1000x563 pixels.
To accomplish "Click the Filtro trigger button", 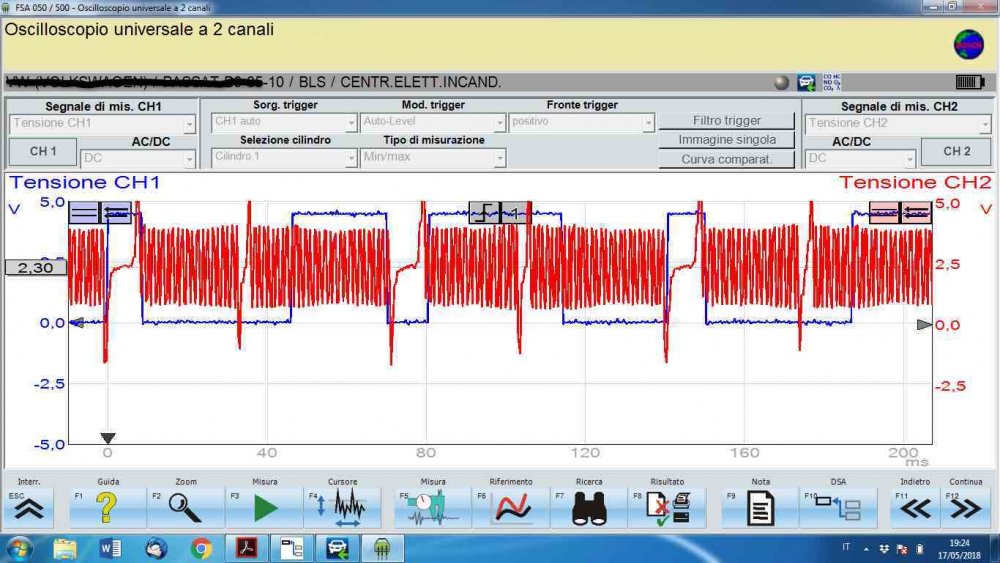I will tap(727, 121).
